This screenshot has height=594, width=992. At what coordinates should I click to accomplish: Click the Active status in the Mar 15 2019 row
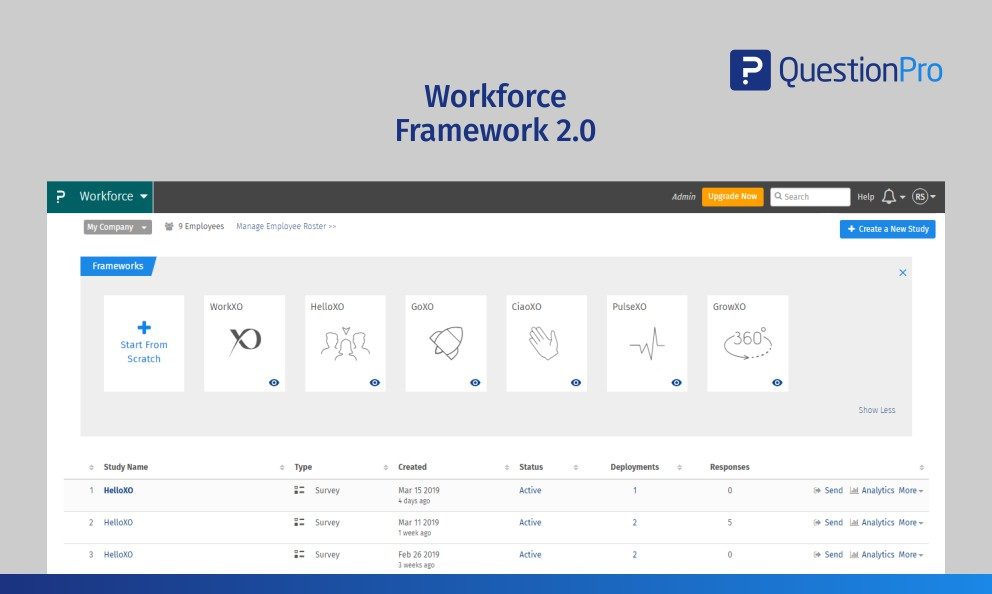[530, 490]
